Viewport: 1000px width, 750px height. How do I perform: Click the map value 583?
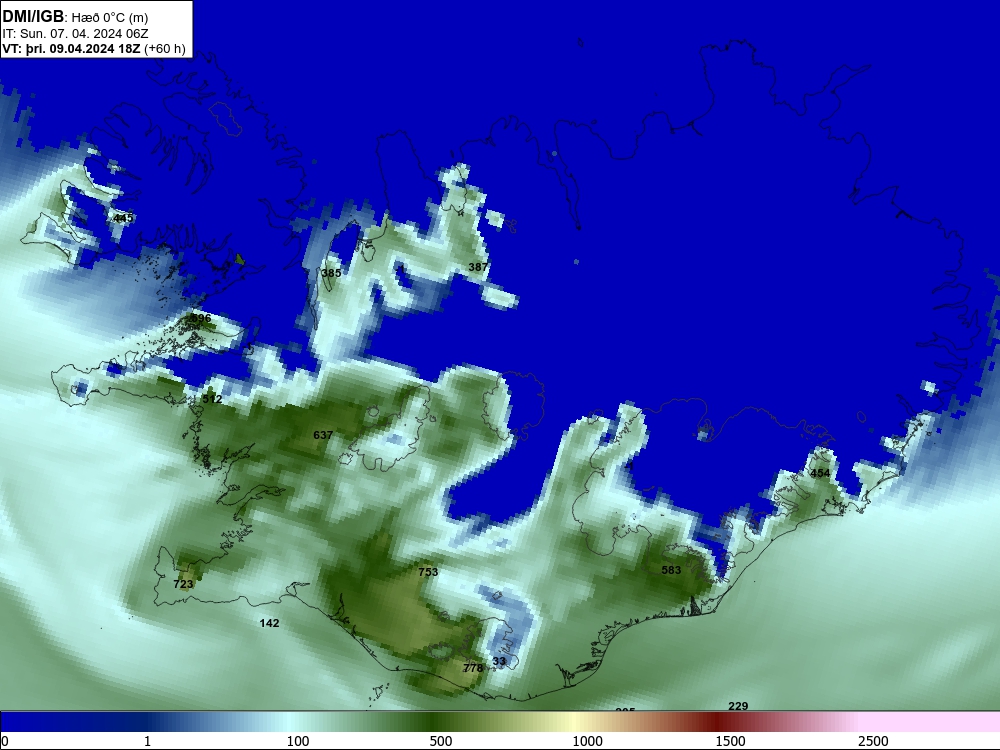pyautogui.click(x=671, y=570)
